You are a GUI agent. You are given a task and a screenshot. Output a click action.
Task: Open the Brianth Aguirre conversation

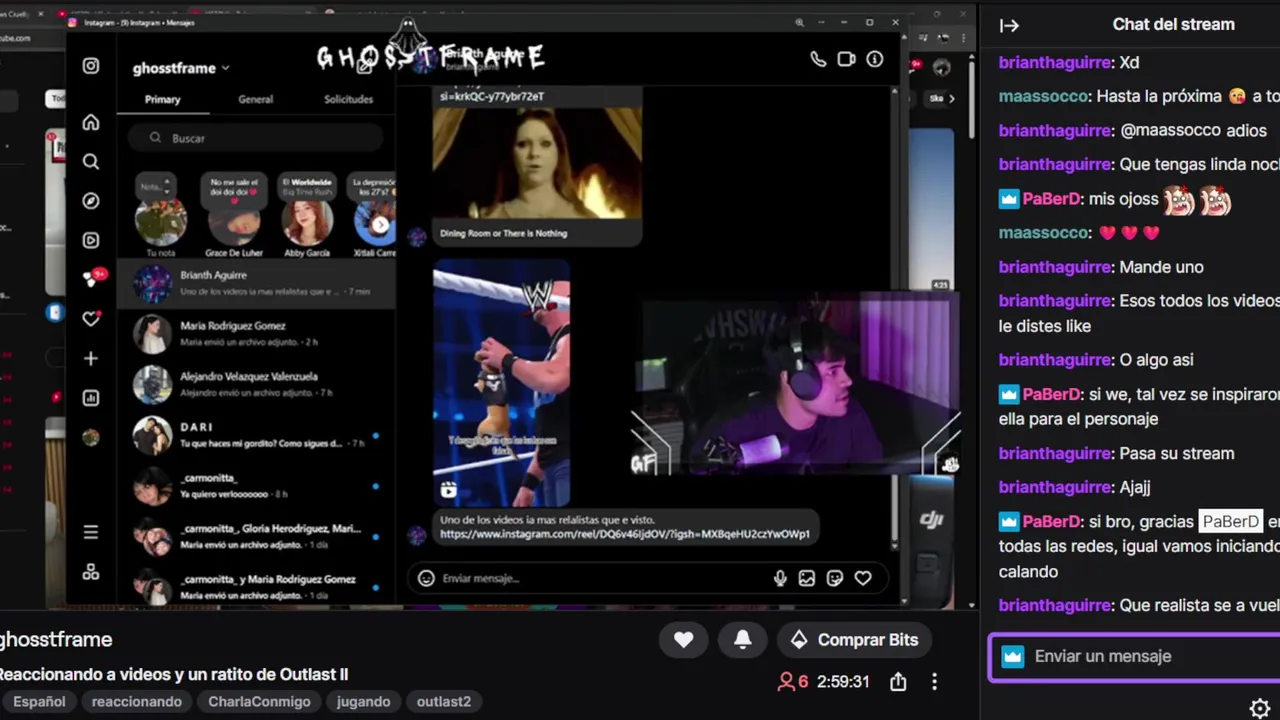256,284
